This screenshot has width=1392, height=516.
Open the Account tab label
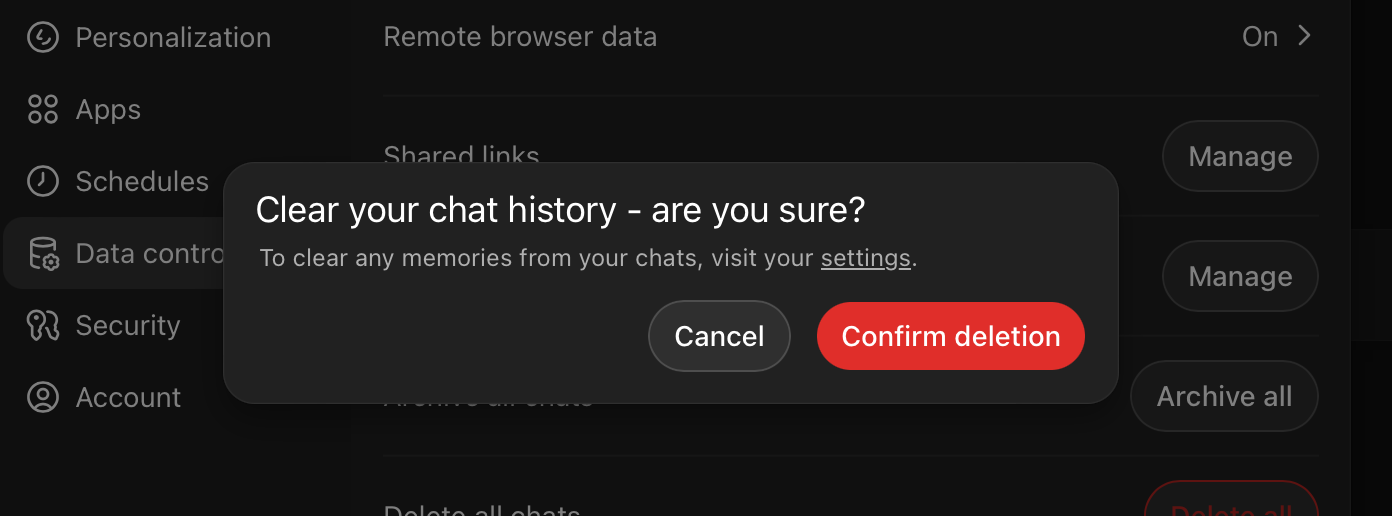tap(128, 398)
